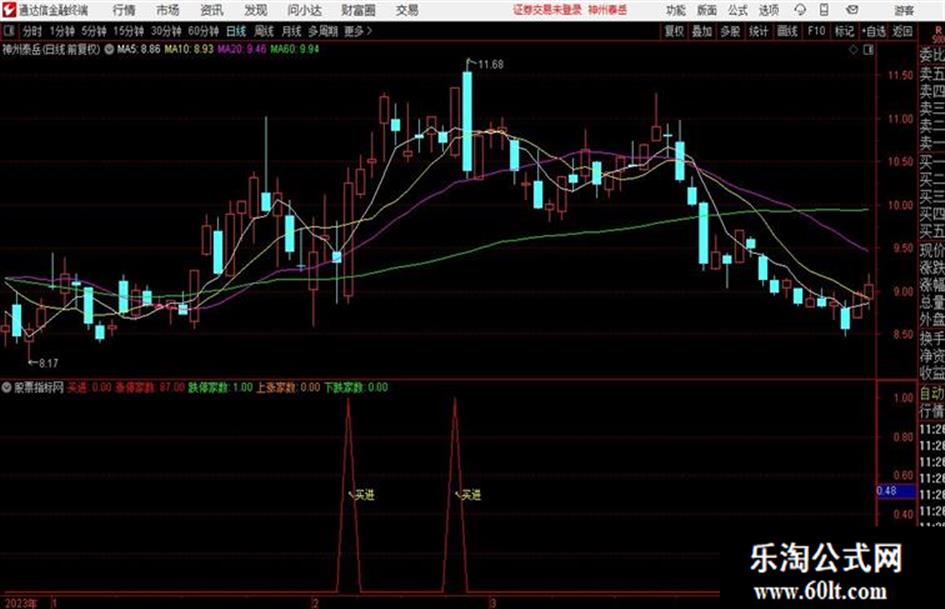The image size is (945, 609).
Task: Open the 资讯 menu
Action: point(212,10)
